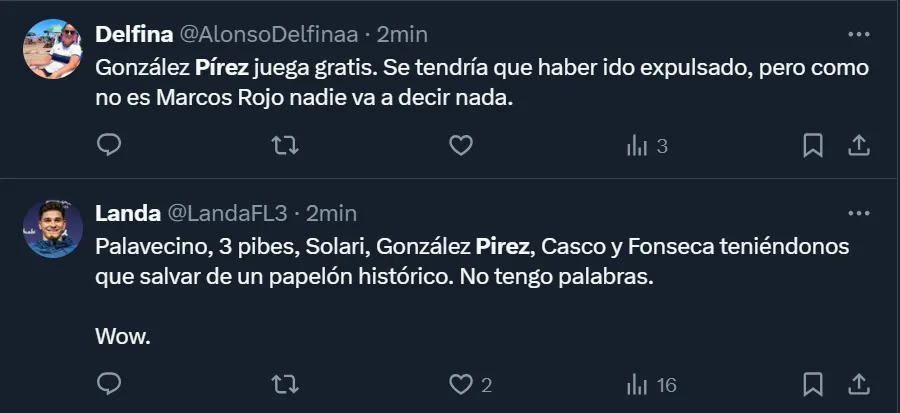Bookmark Delfina's tweet
The width and height of the screenshot is (900, 413).
pos(813,146)
